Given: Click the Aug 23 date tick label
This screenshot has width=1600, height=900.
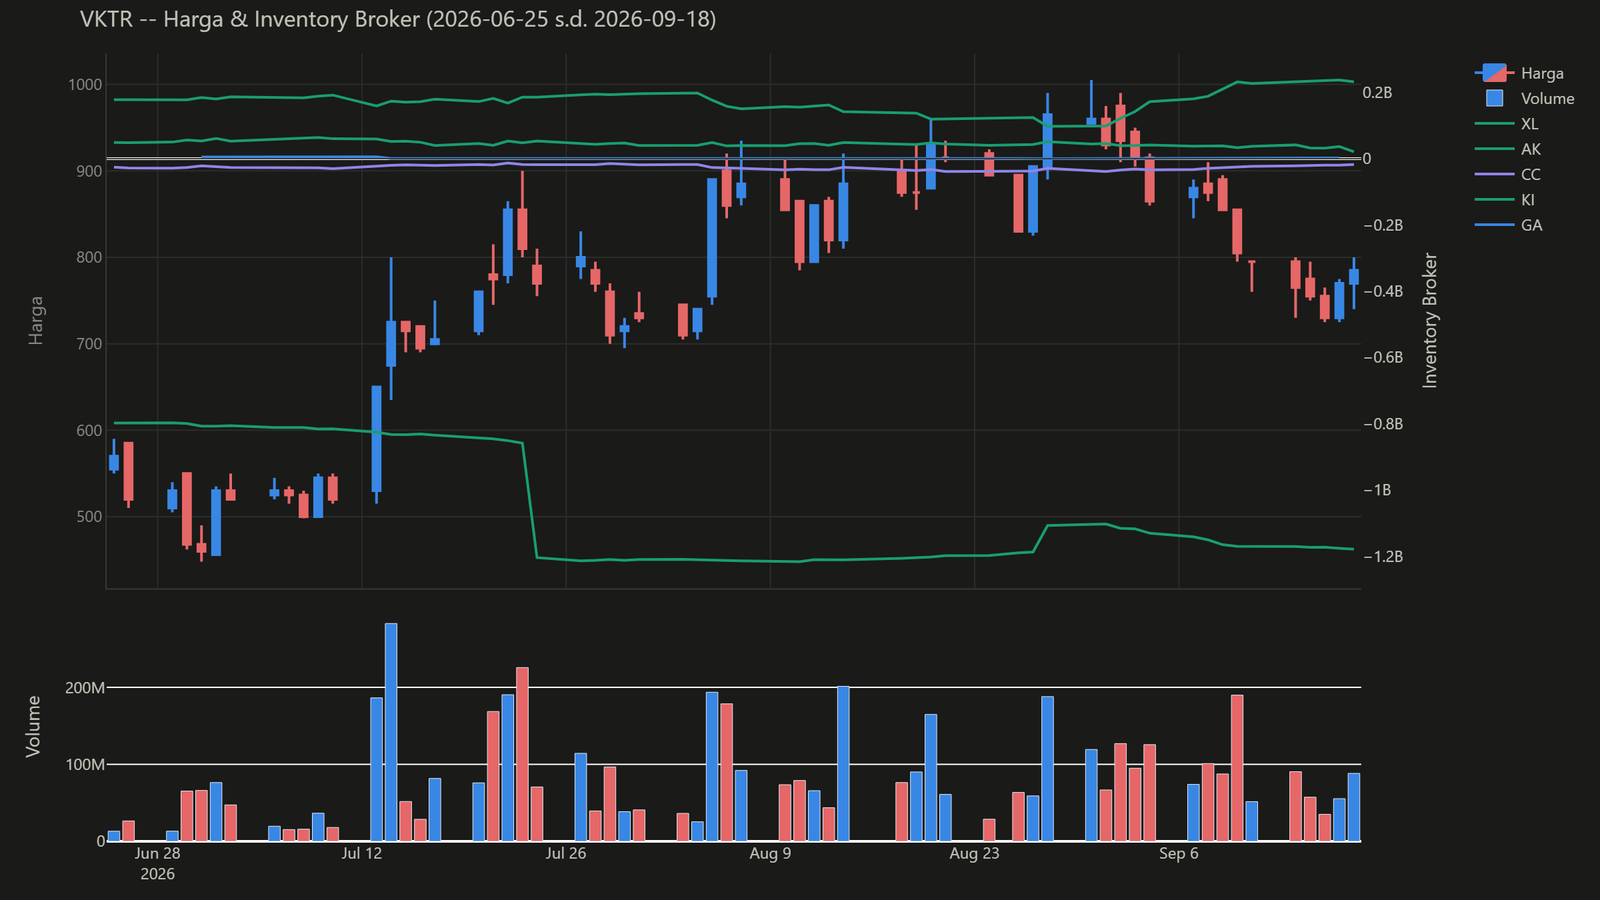Looking at the screenshot, I should (x=974, y=853).
